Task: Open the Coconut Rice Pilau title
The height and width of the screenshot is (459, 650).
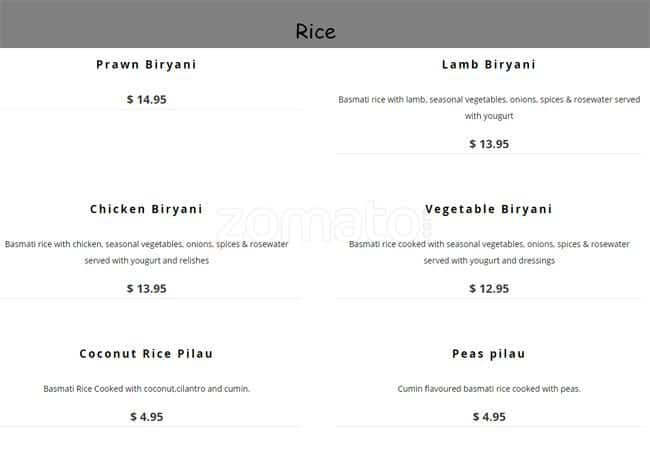Action: [146, 354]
